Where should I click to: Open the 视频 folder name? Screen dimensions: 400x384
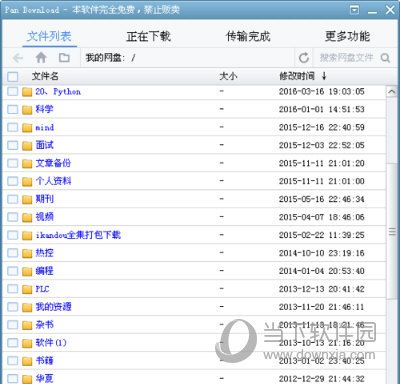44,217
